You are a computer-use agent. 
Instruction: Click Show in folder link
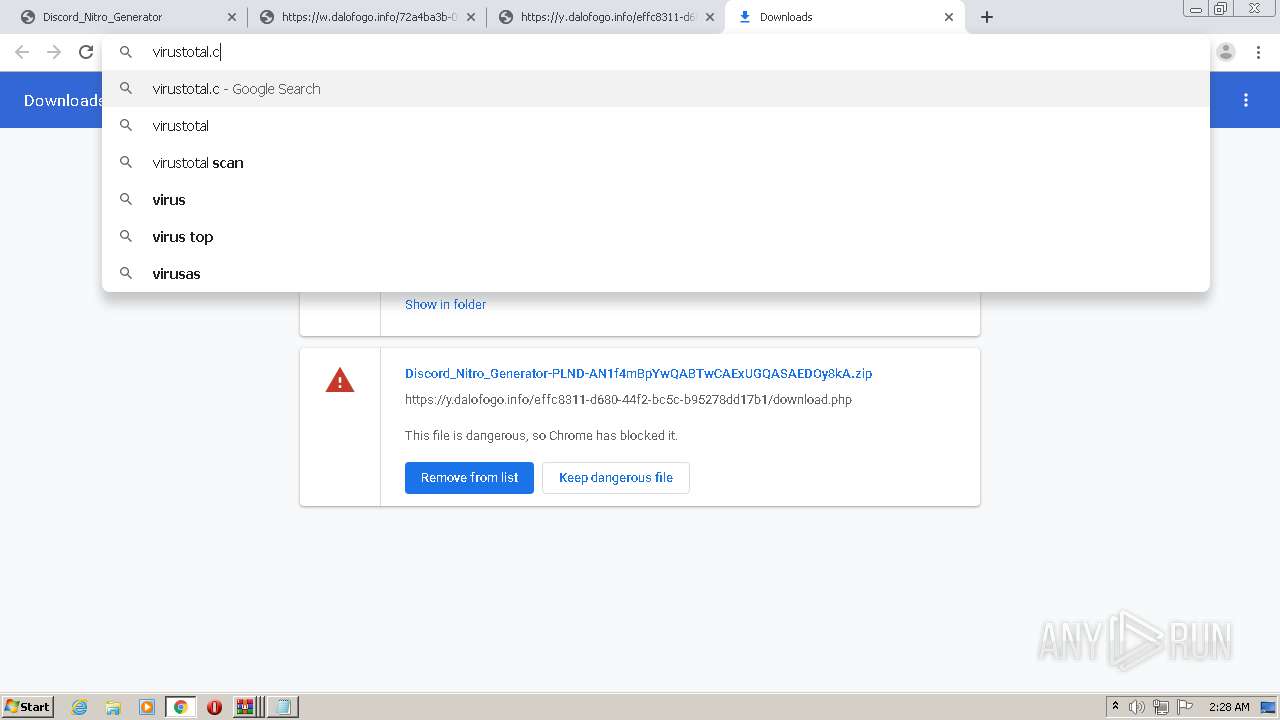pyautogui.click(x=445, y=304)
